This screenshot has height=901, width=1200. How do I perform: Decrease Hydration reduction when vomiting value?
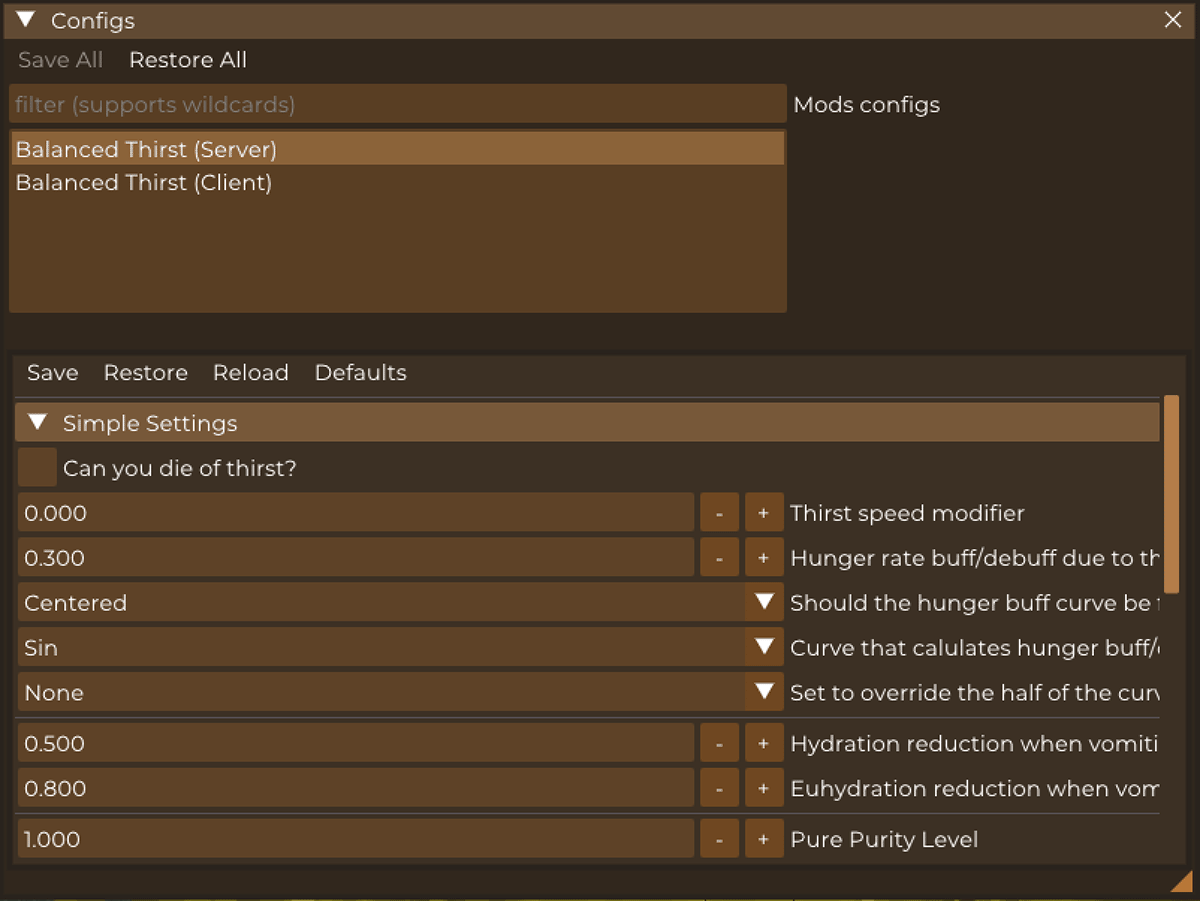[719, 744]
